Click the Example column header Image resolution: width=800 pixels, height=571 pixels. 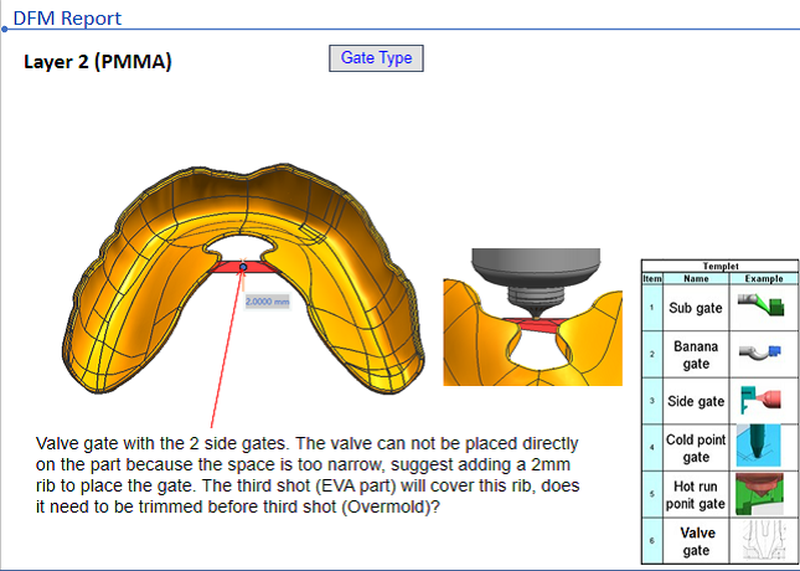pos(764,277)
